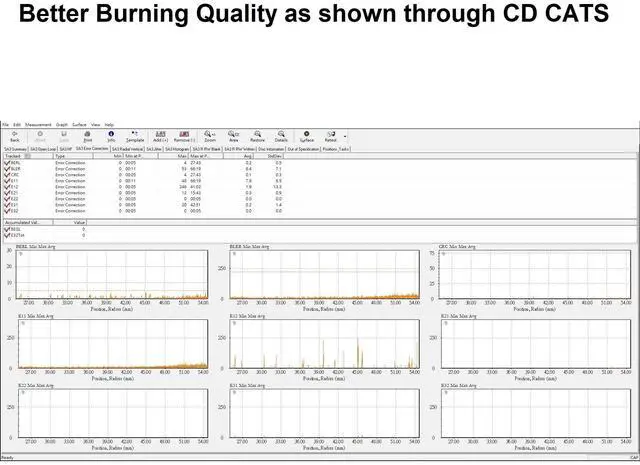Uncheck the CRC tracked checkbox
The image size is (640, 465).
click(x=7, y=175)
